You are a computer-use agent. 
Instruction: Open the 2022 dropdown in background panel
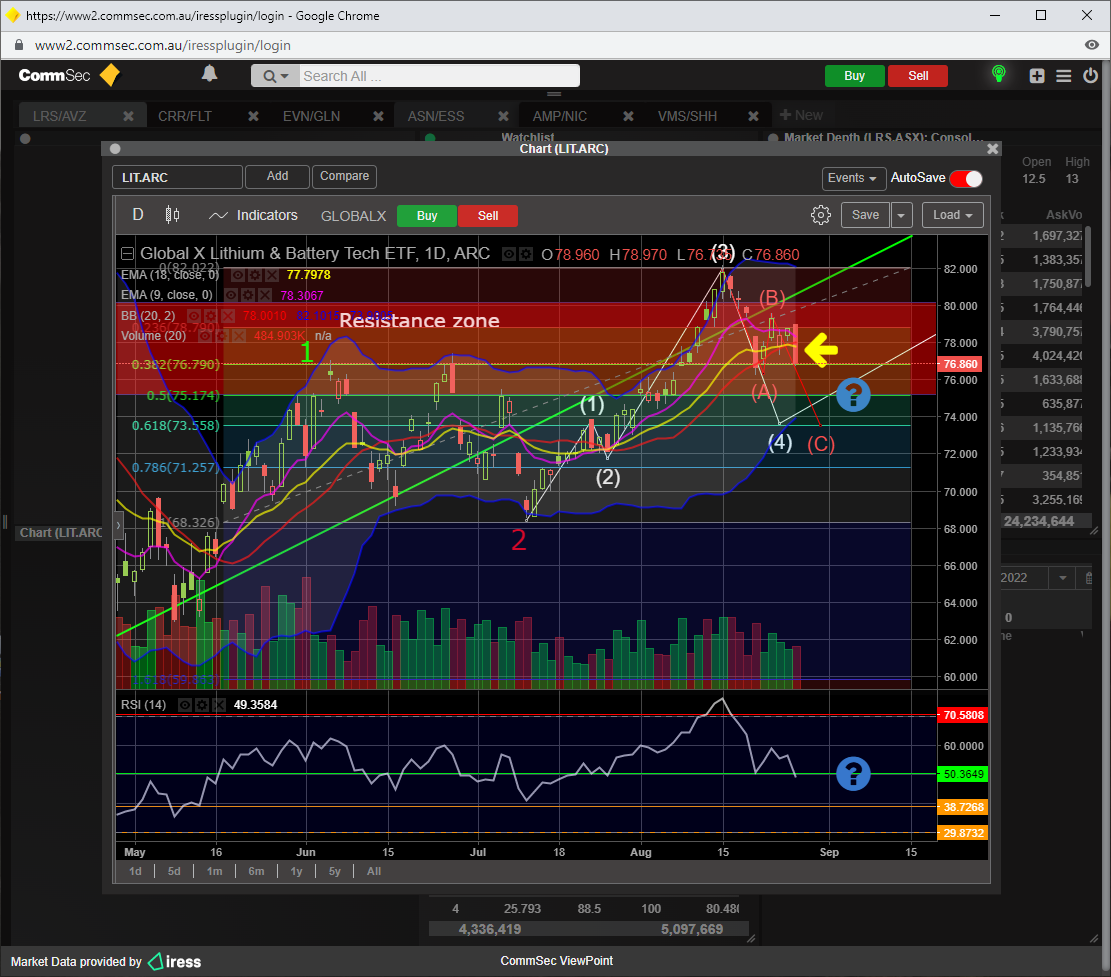coord(1063,578)
